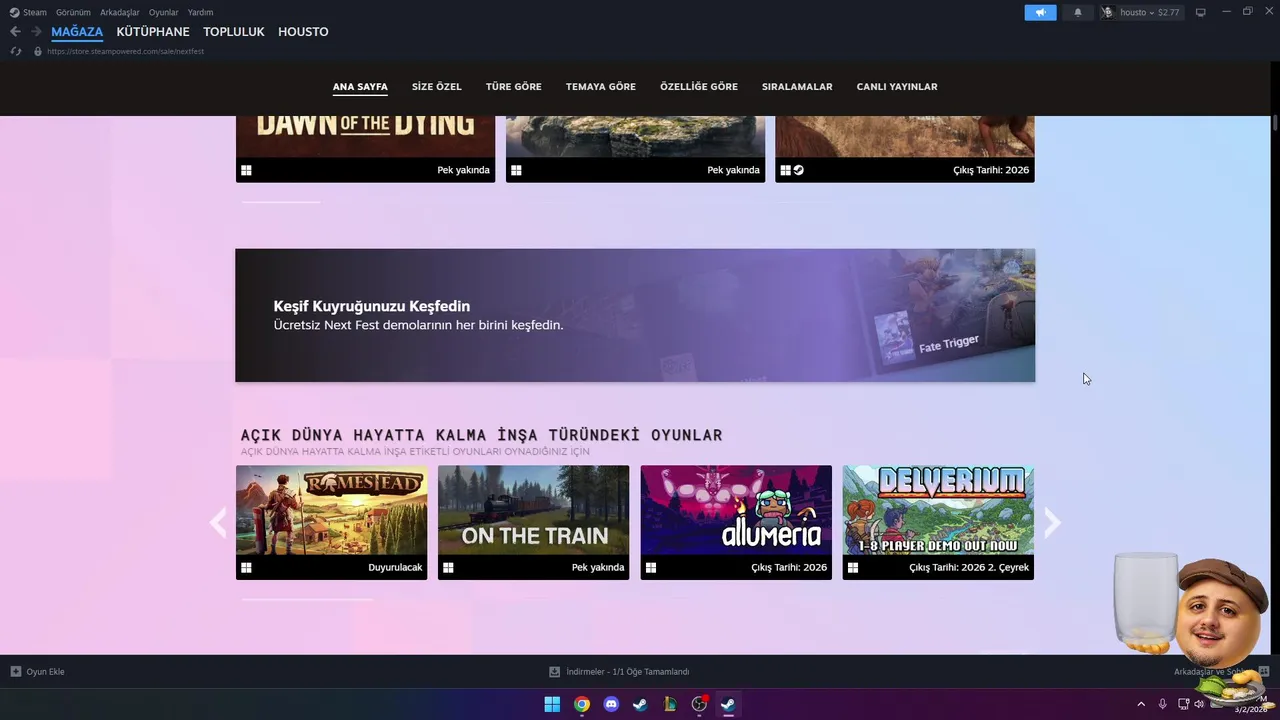Image resolution: width=1280 pixels, height=720 pixels.
Task: Click the network tray icon
Action: (x=1183, y=704)
